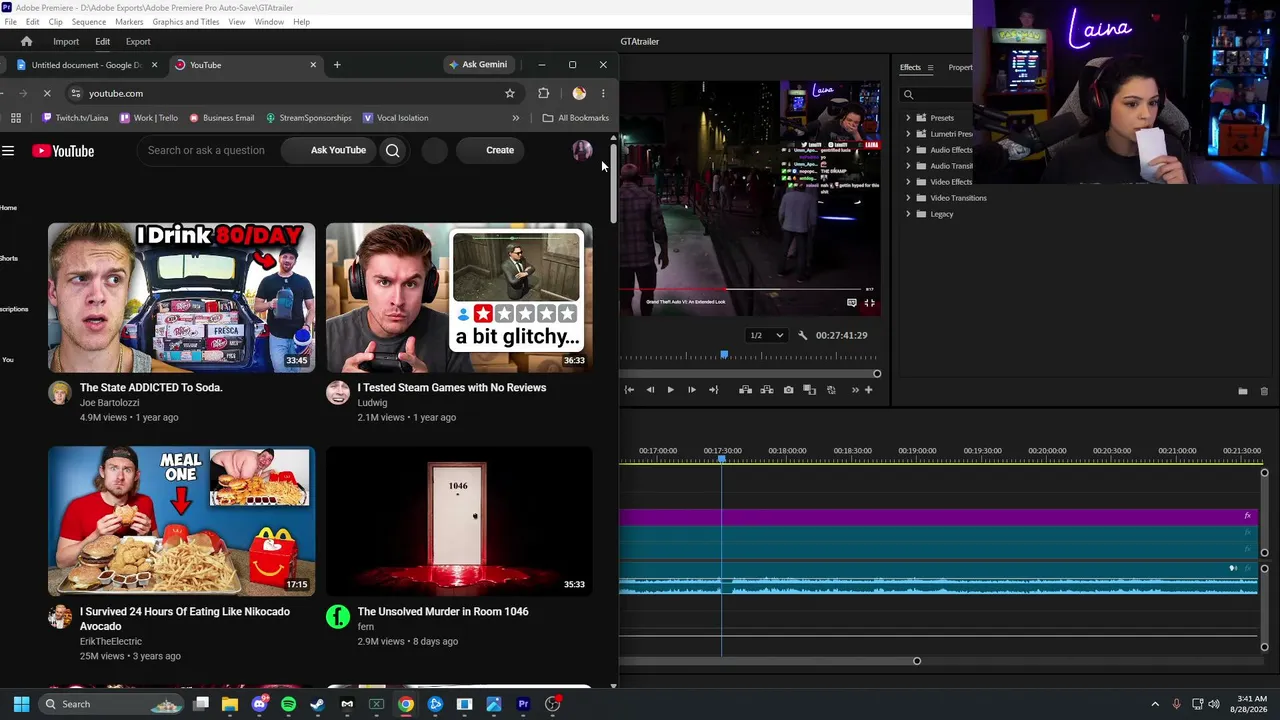Open Program Monitor button editor plus icon

[868, 390]
